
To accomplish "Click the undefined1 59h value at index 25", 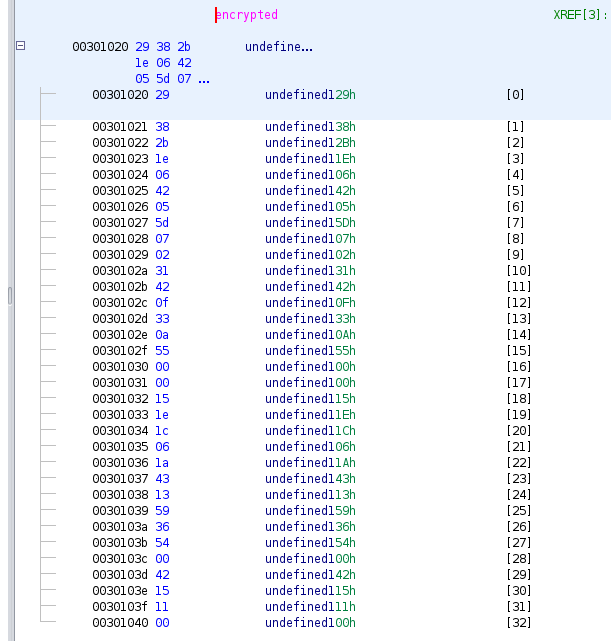I will tap(309, 511).
